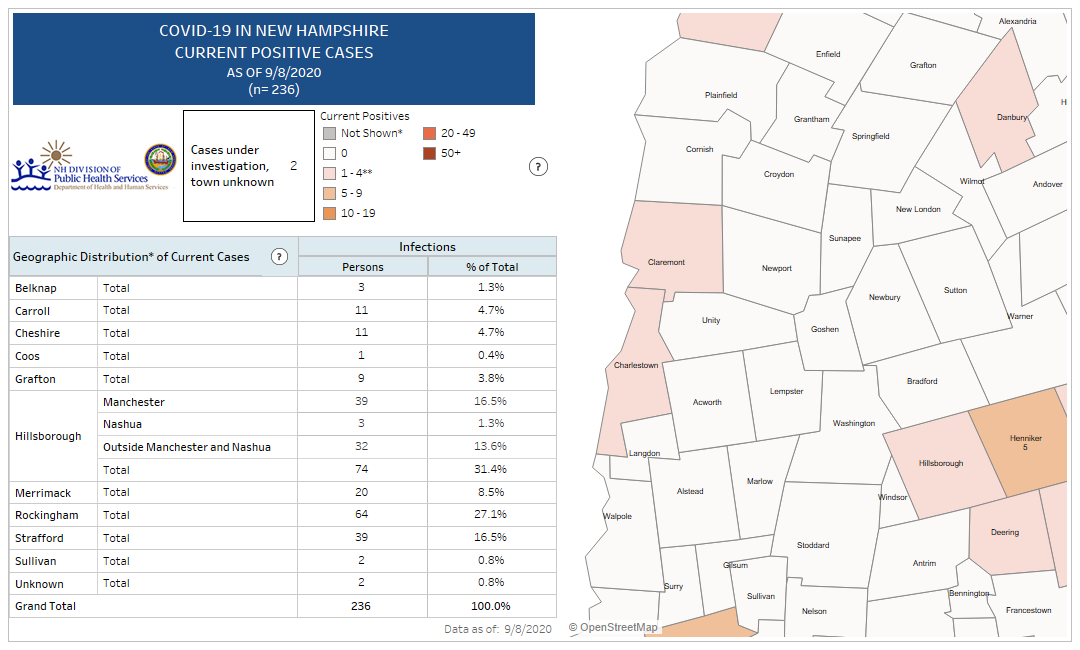The height and width of the screenshot is (650, 1080).
Task: Select the 'Not Shown' gray legend swatch
Action: 329,133
